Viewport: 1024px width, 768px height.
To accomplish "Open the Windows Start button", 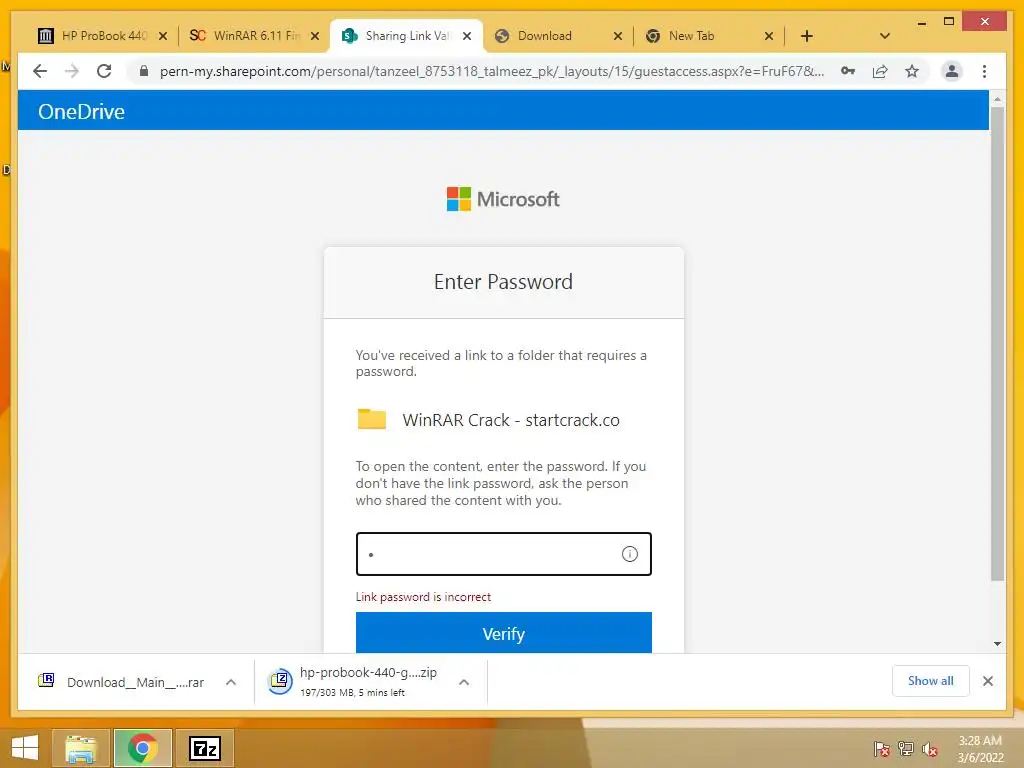I will pos(25,748).
